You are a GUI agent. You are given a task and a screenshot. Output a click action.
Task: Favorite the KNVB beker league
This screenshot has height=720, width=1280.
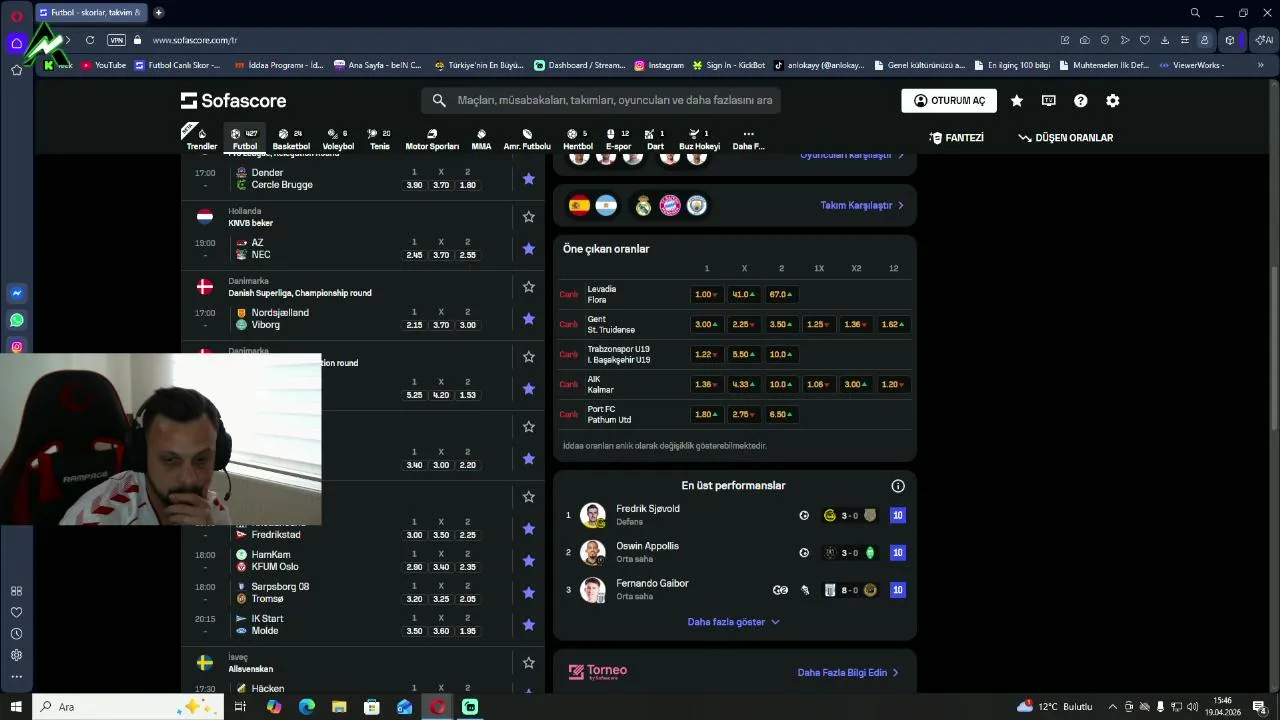point(529,217)
